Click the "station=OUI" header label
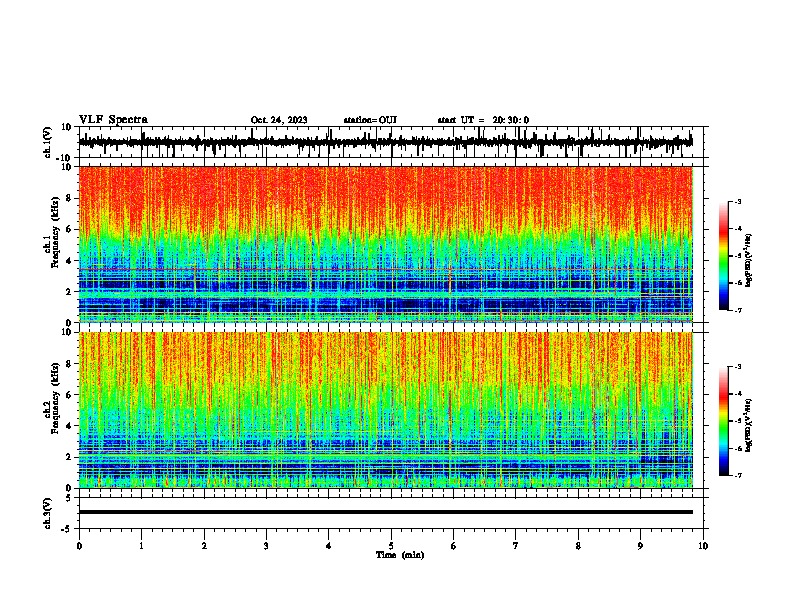Image resolution: width=792 pixels, height=612 pixels. point(370,120)
